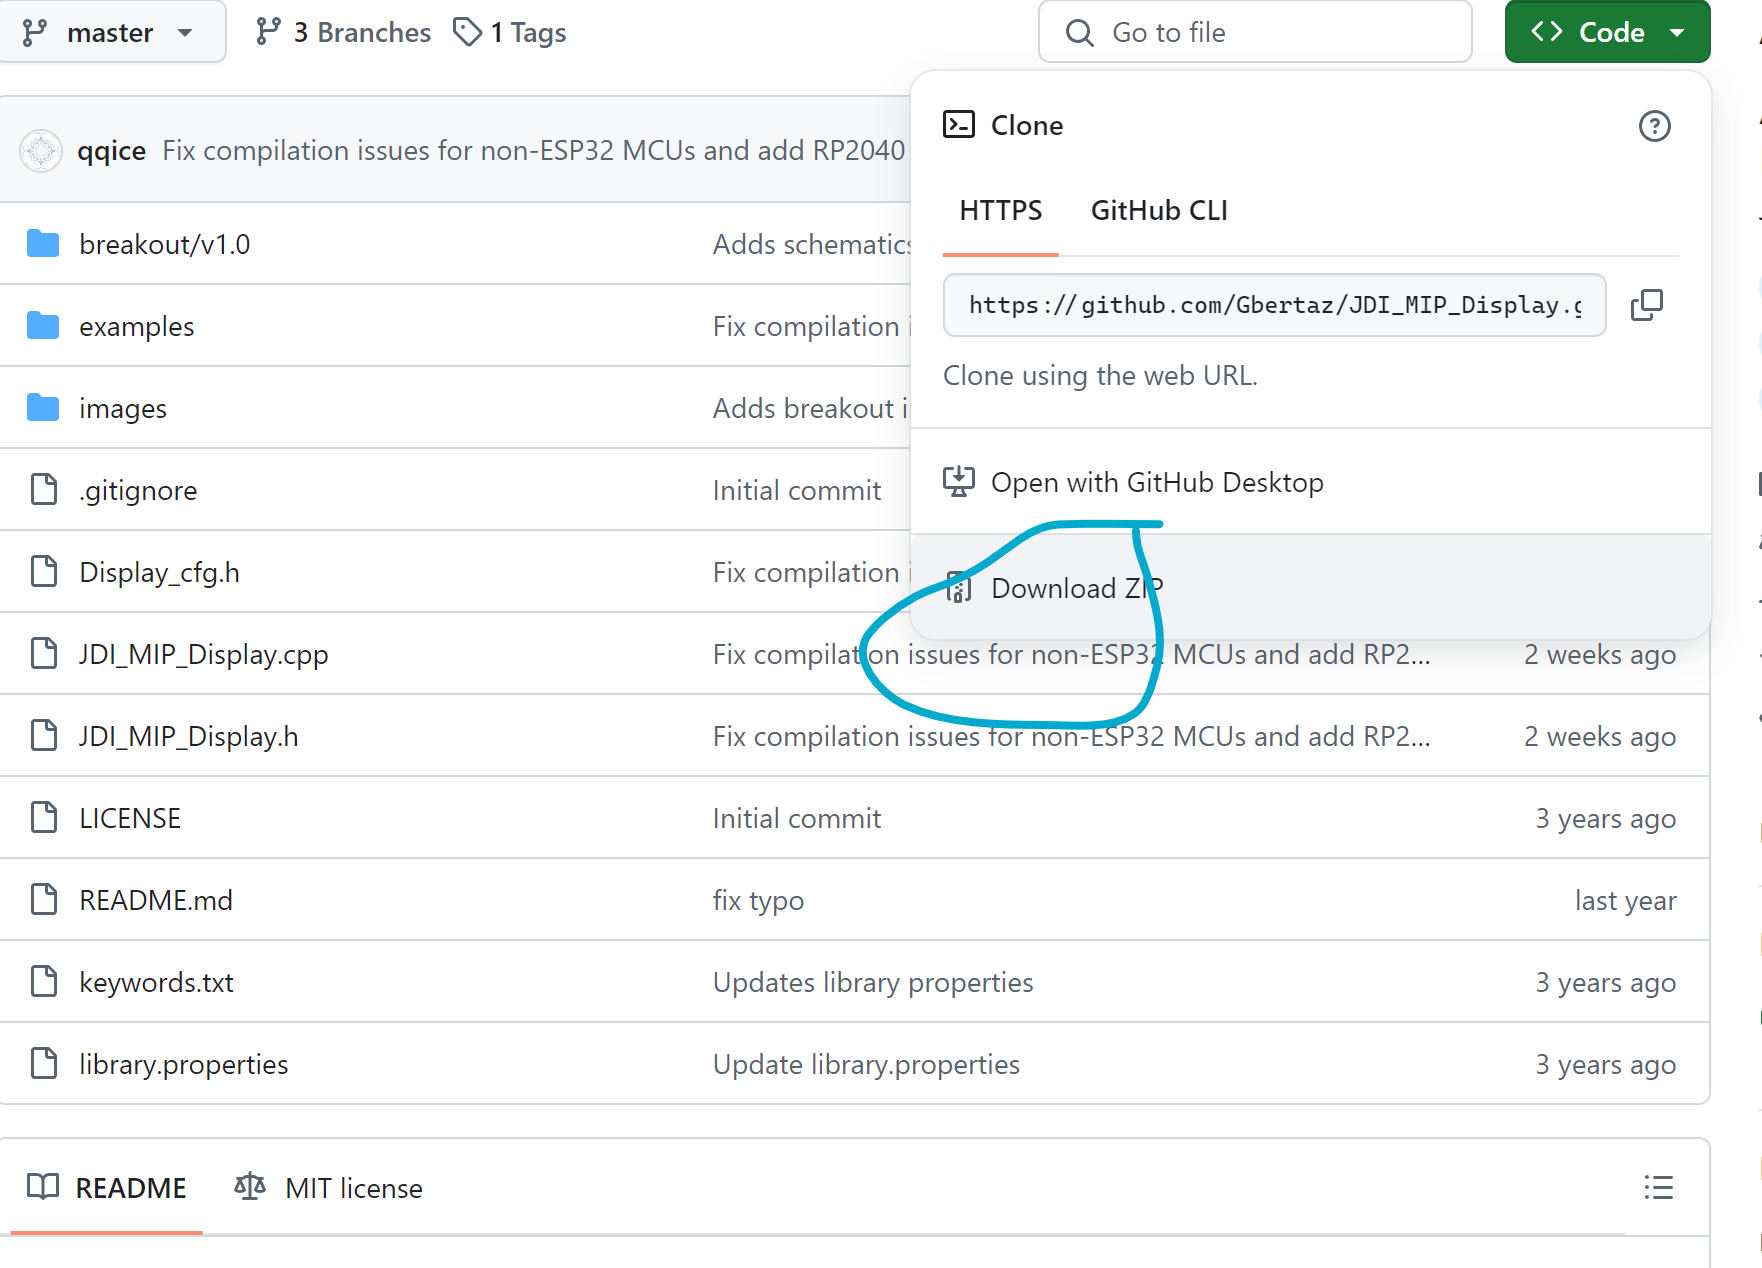The image size is (1762, 1268).
Task: Click the LICENSE file icon
Action: pyautogui.click(x=44, y=817)
